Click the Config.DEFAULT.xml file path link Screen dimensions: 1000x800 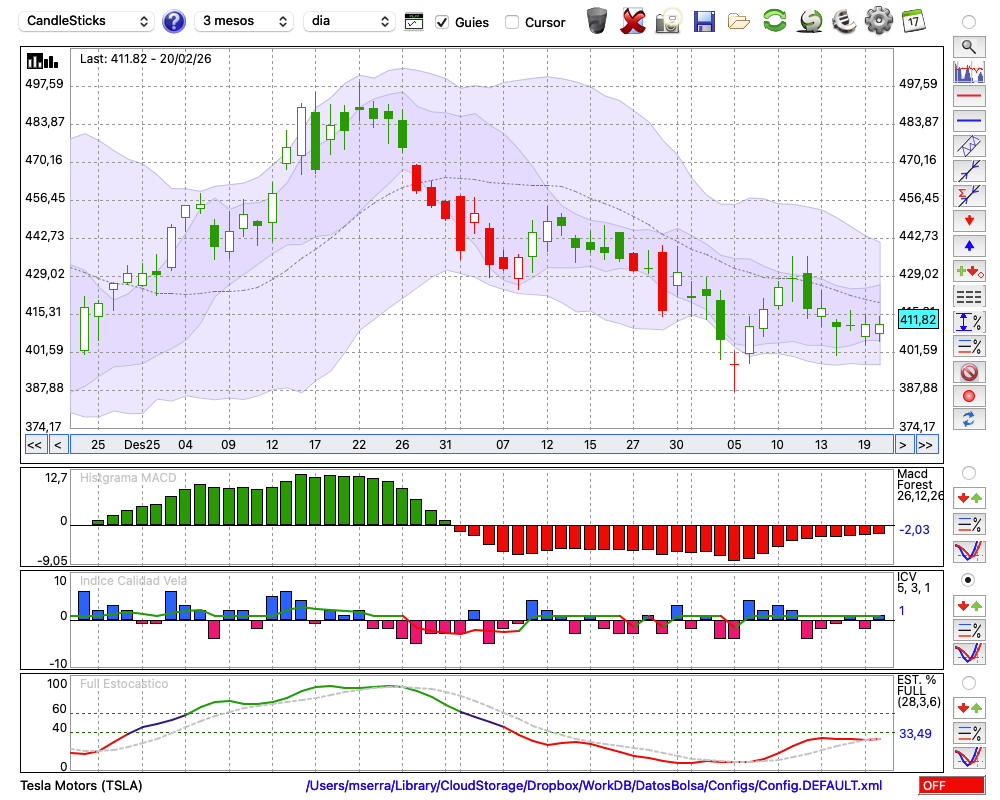(x=594, y=786)
